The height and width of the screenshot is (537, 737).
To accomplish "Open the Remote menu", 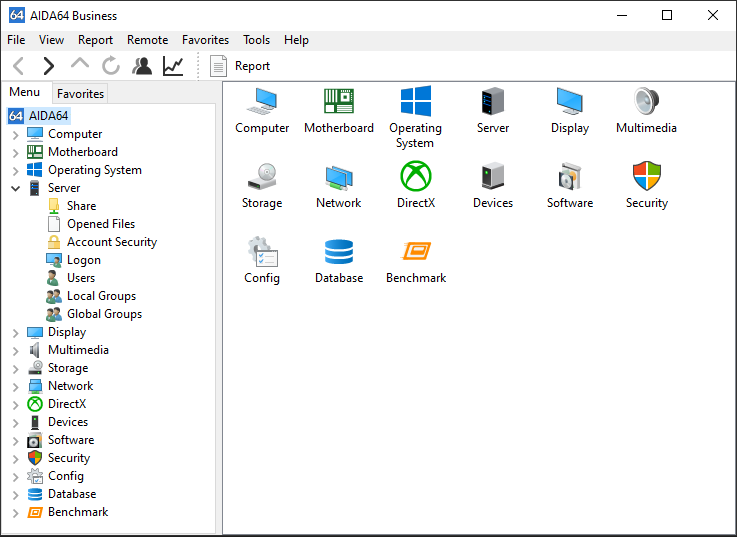I will 148,40.
